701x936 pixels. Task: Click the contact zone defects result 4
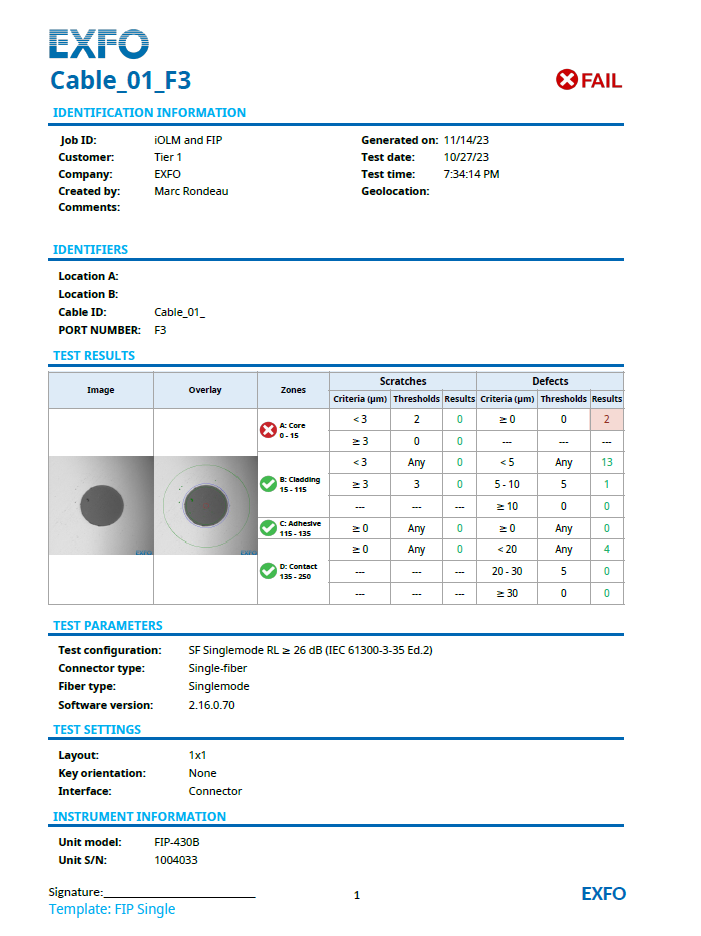(x=607, y=549)
